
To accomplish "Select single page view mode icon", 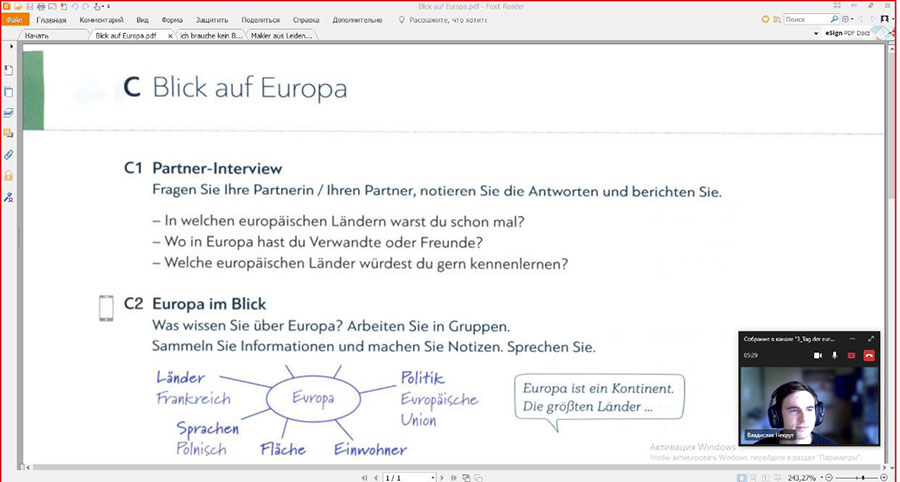I will pos(742,477).
